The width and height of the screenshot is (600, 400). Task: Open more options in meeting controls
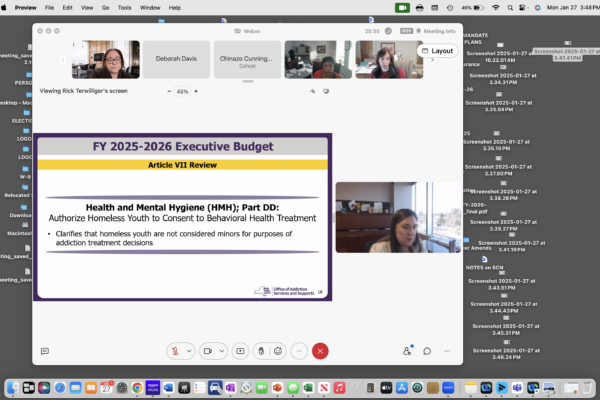(x=299, y=351)
